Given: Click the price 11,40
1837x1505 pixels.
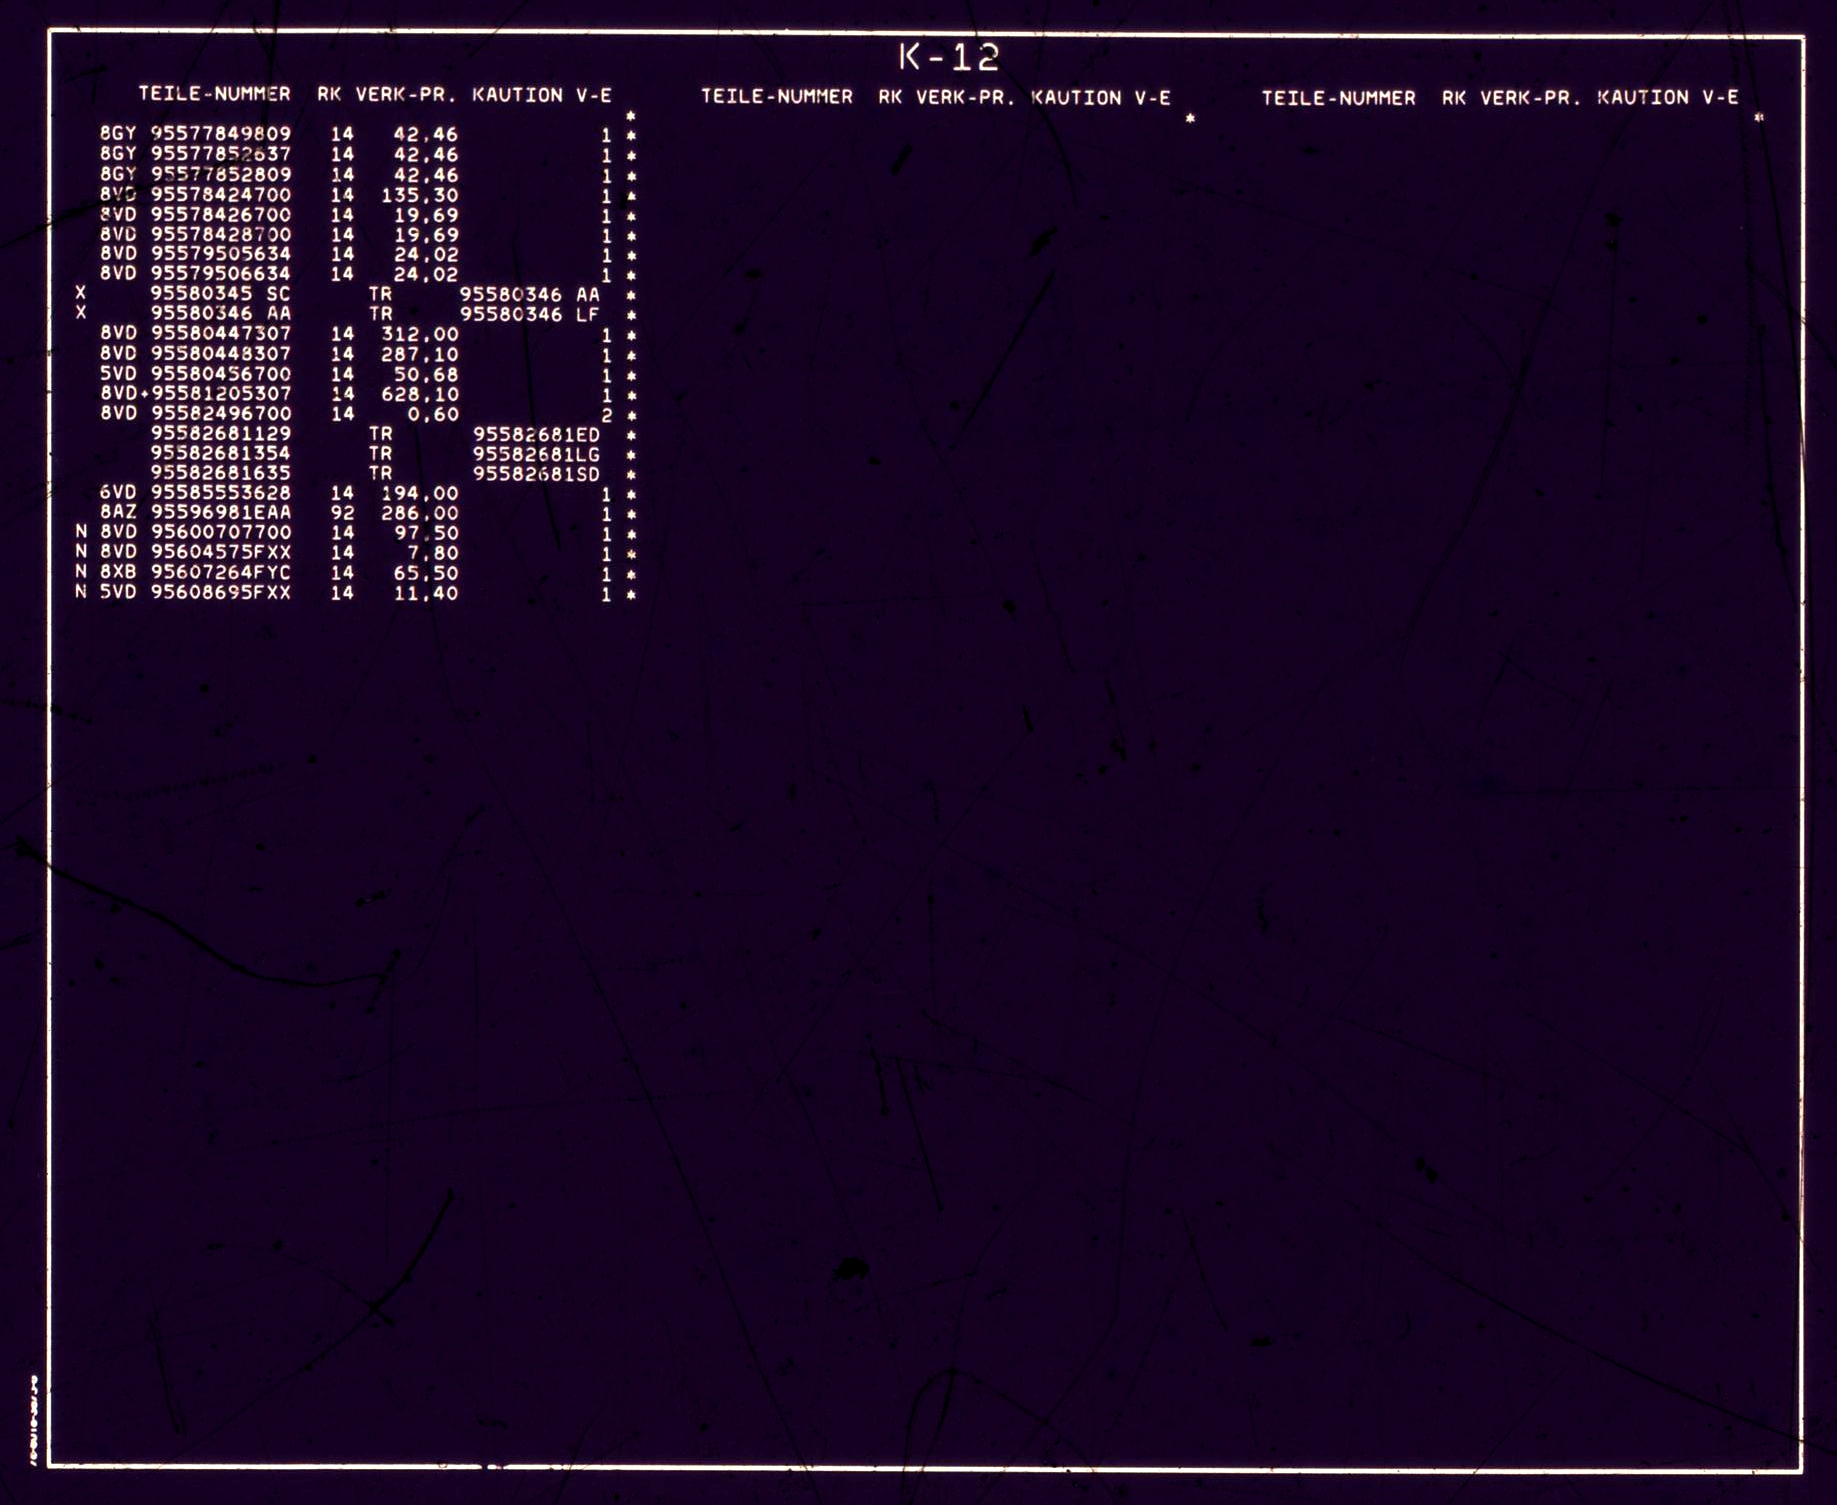Looking at the screenshot, I should 426,593.
